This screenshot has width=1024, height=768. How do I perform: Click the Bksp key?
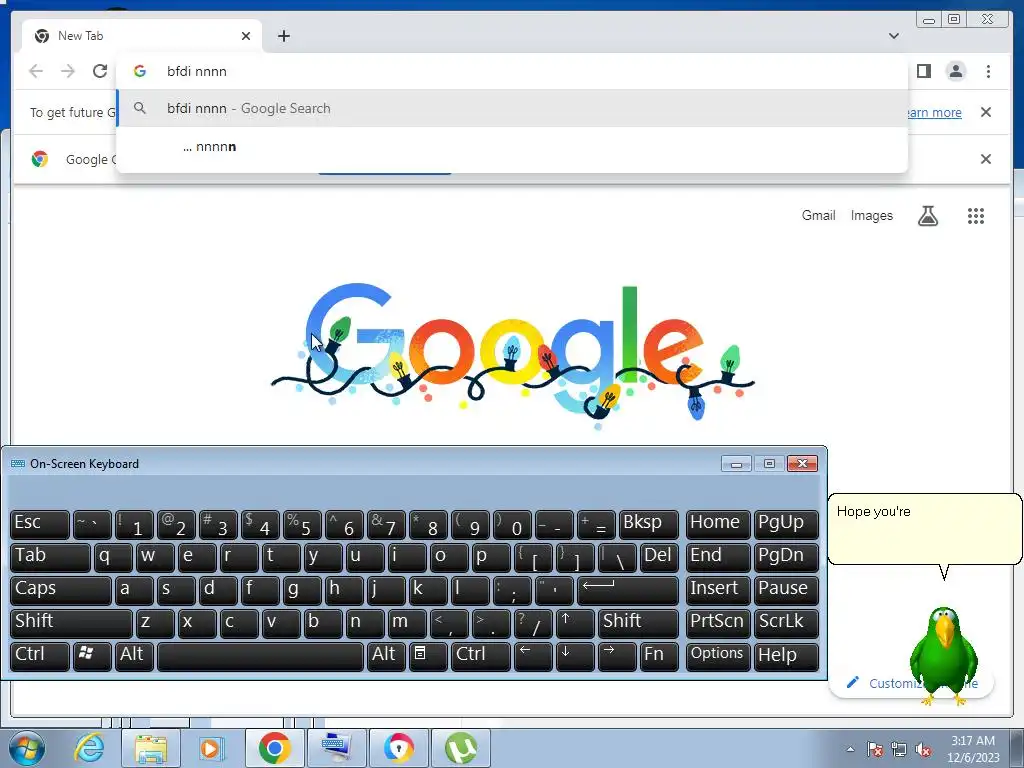pos(648,524)
